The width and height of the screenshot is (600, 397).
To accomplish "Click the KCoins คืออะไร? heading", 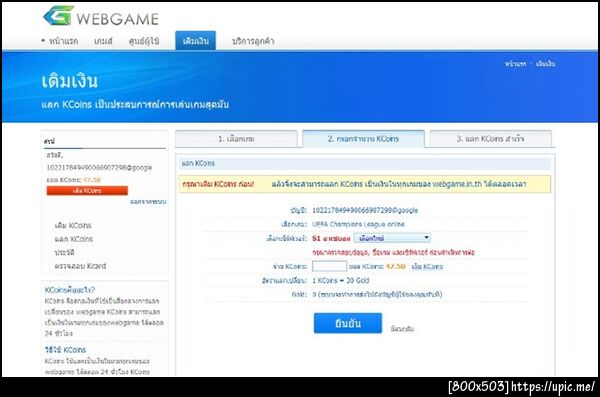I will click(70, 290).
